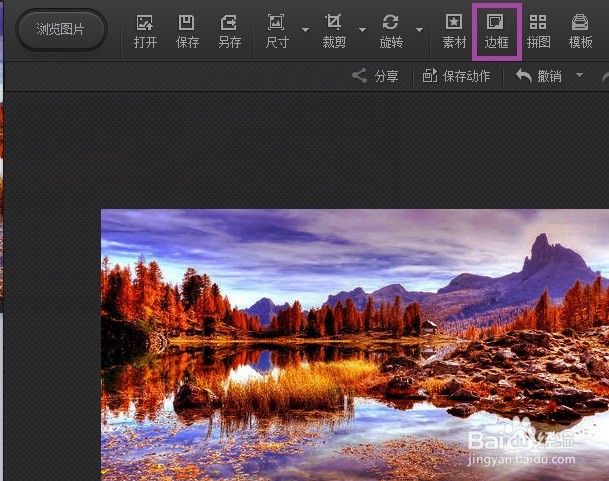Click the 浏览图片 browse pictures button
This screenshot has height=481, width=609.
pyautogui.click(x=61, y=30)
